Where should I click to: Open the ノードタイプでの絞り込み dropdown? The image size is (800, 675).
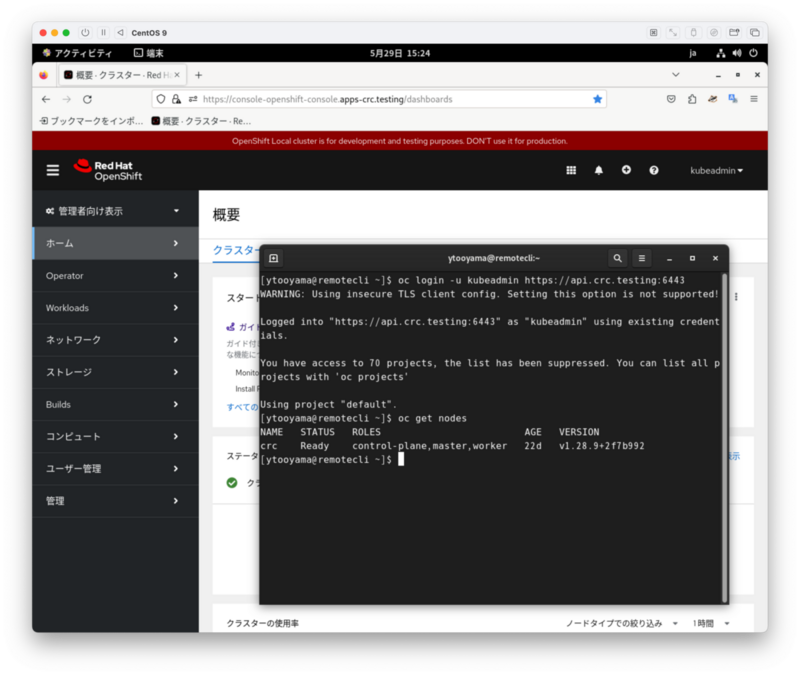pyautogui.click(x=622, y=623)
